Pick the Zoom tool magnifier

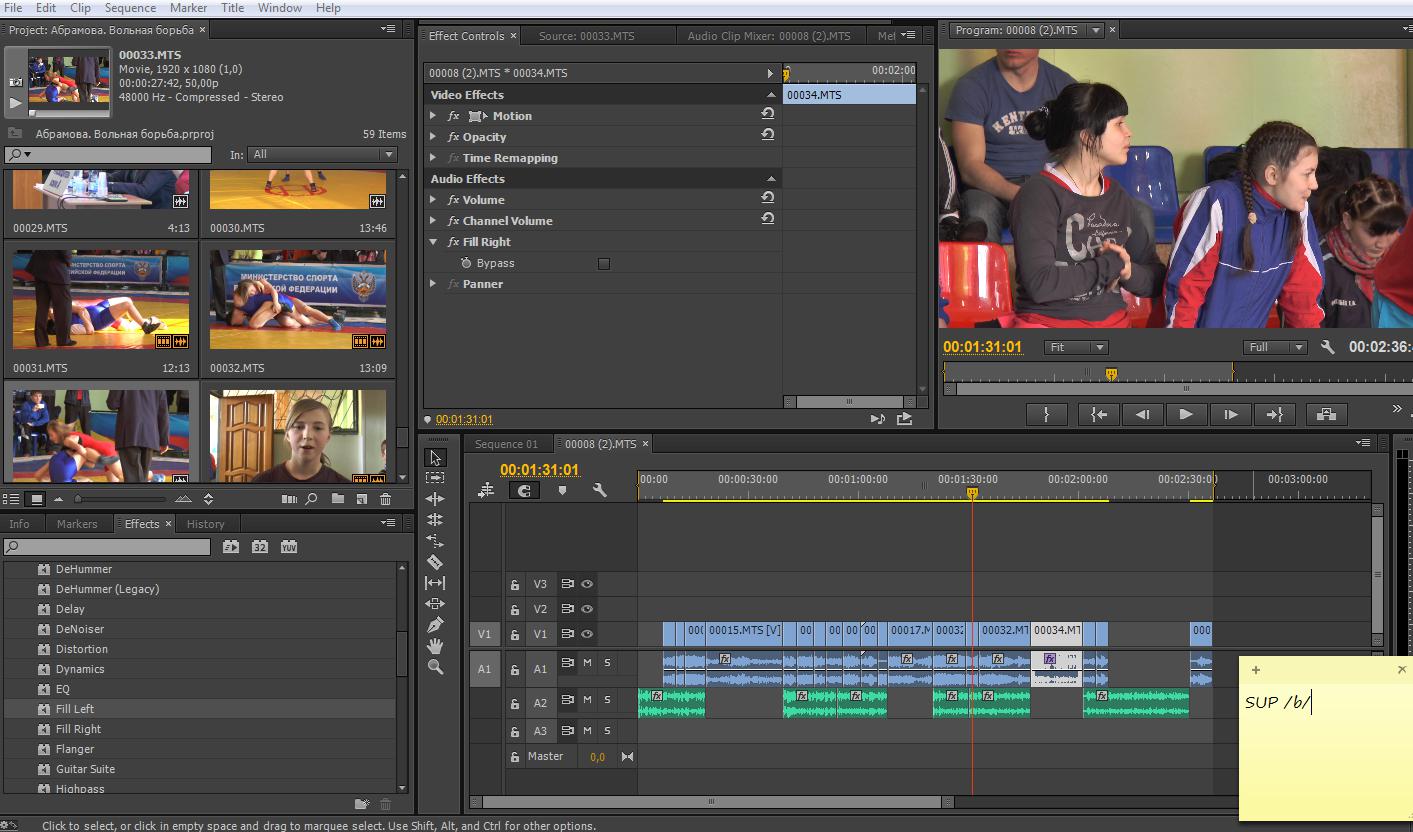[435, 667]
